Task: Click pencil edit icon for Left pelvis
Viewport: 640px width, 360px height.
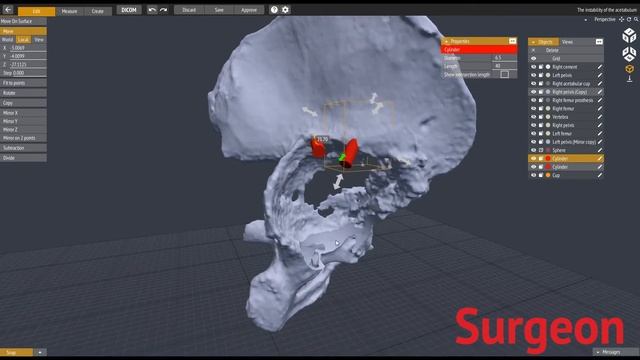Action: pyautogui.click(x=600, y=75)
